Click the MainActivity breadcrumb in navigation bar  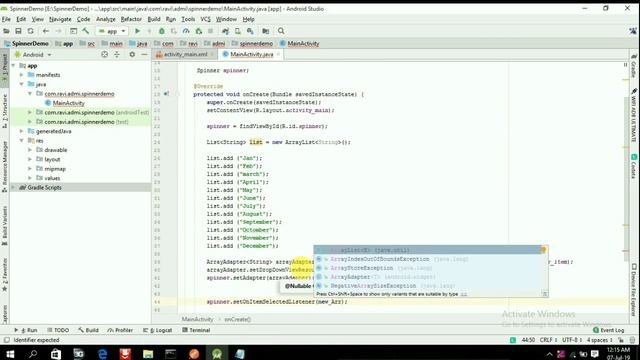tap(300, 44)
